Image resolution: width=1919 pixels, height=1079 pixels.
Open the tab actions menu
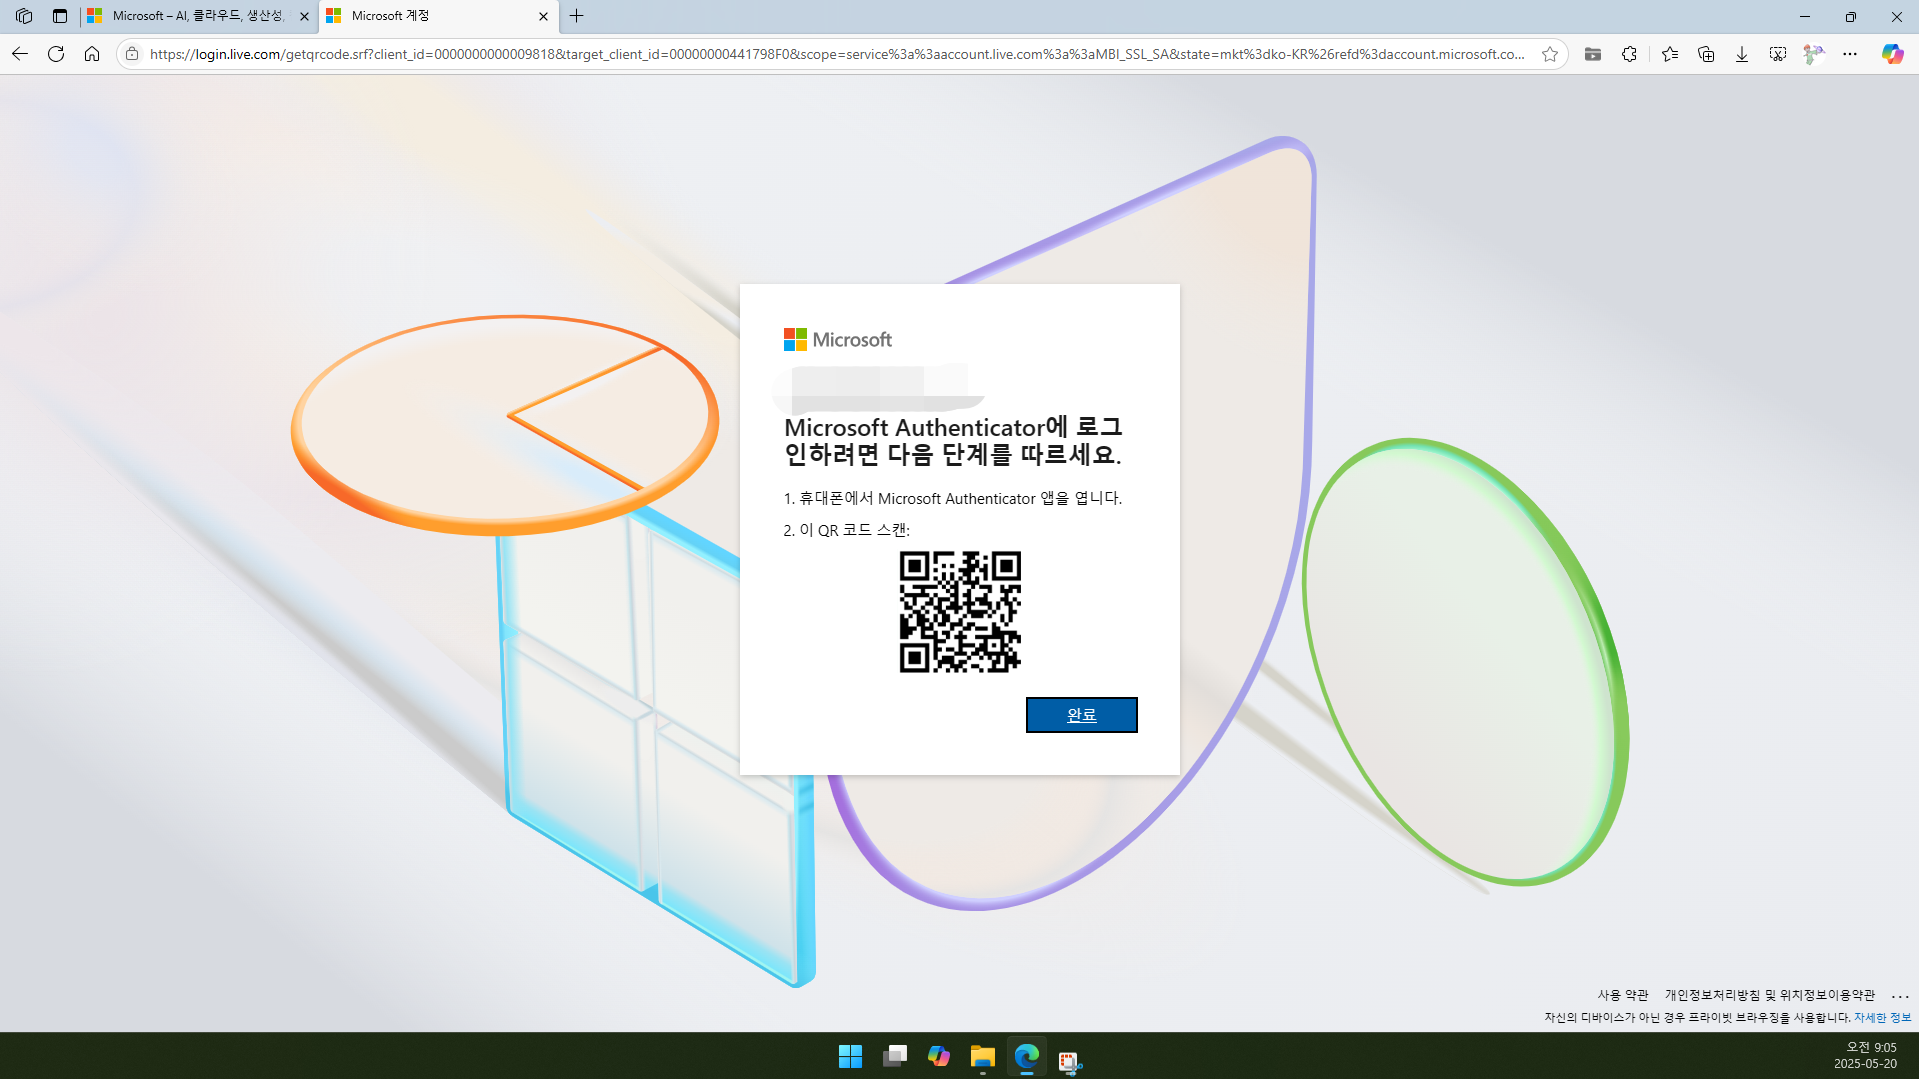point(60,16)
